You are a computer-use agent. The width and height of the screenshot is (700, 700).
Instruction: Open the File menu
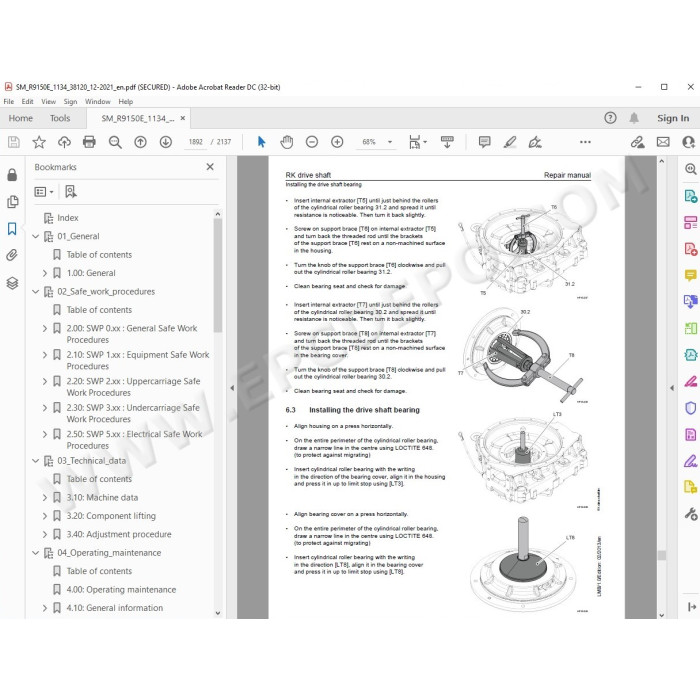(x=8, y=102)
